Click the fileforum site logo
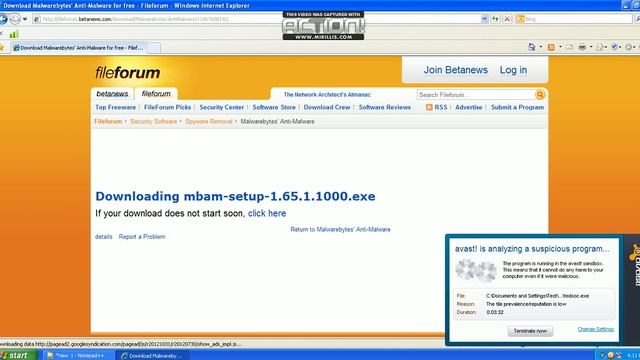 click(x=127, y=73)
